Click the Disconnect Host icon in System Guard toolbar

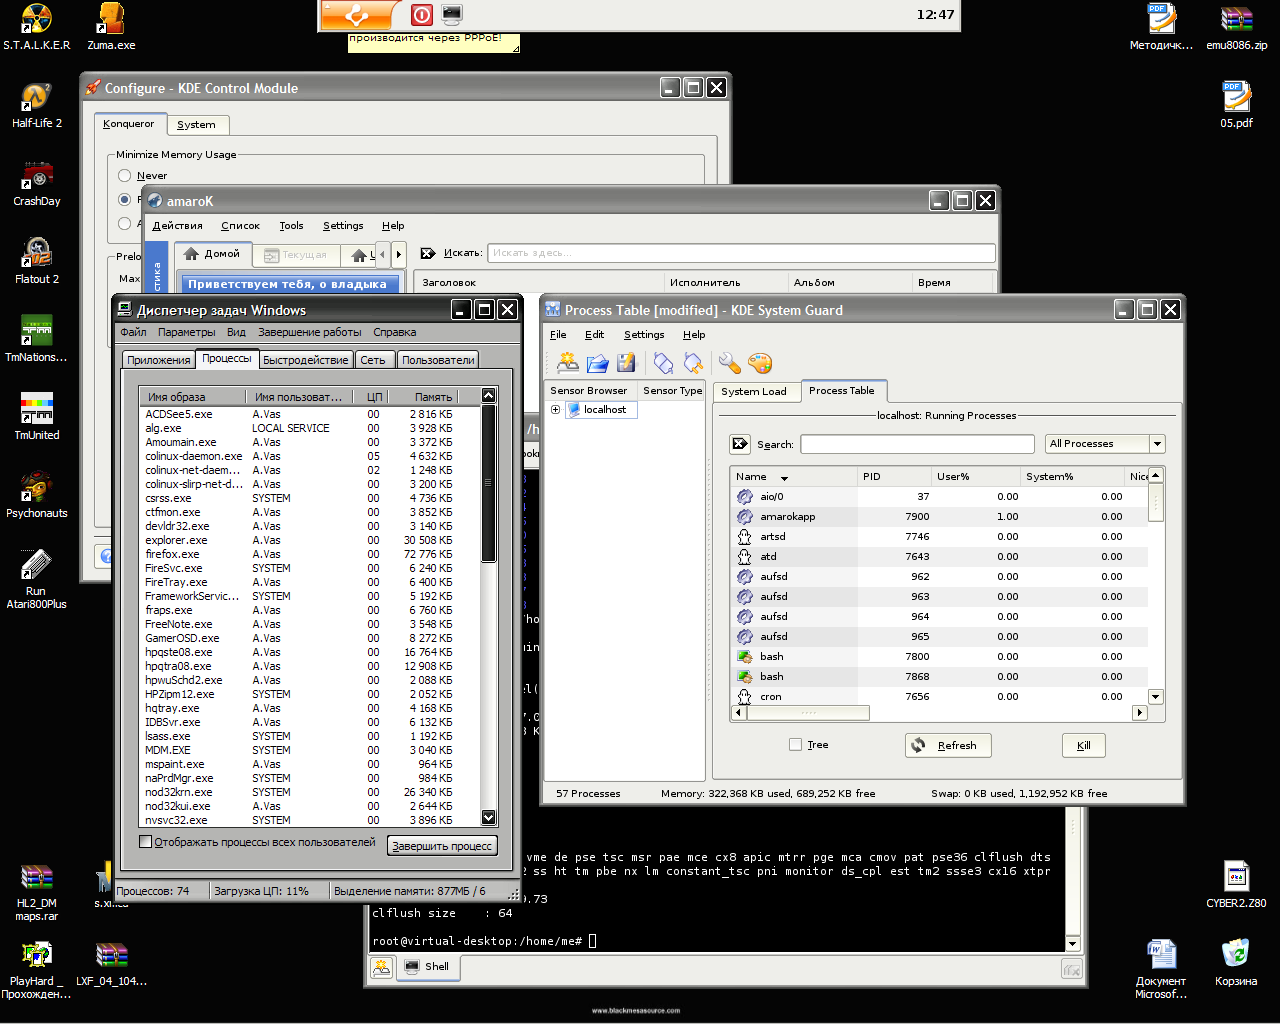[x=693, y=363]
